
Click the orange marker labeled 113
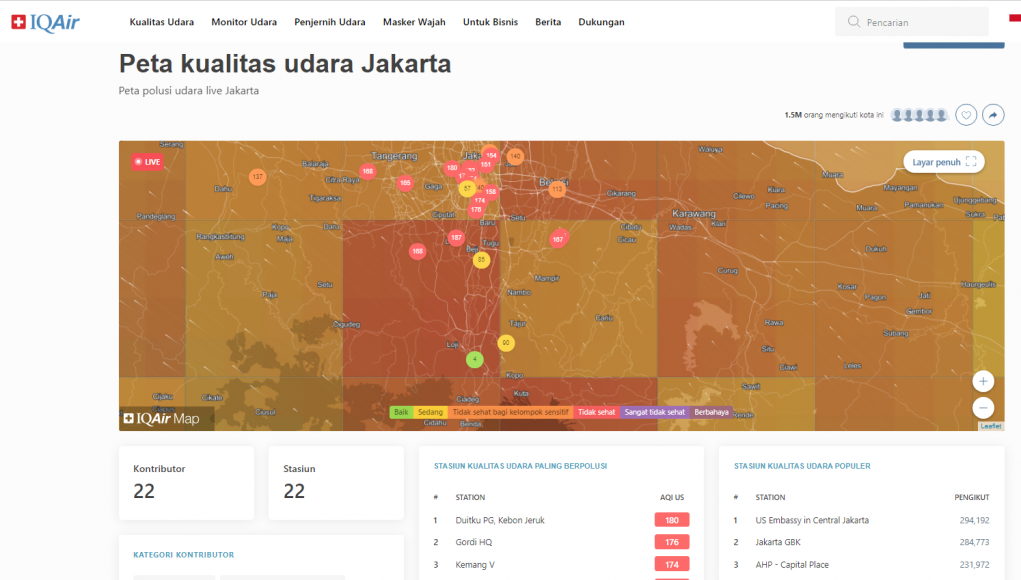pyautogui.click(x=557, y=189)
